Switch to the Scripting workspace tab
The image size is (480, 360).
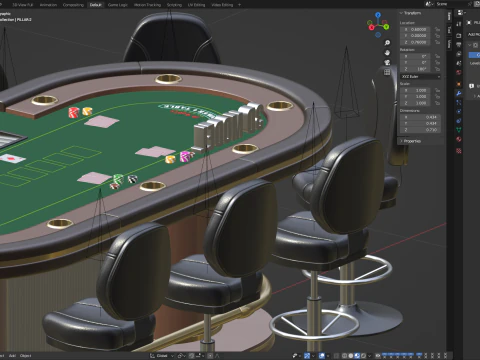pos(174,5)
